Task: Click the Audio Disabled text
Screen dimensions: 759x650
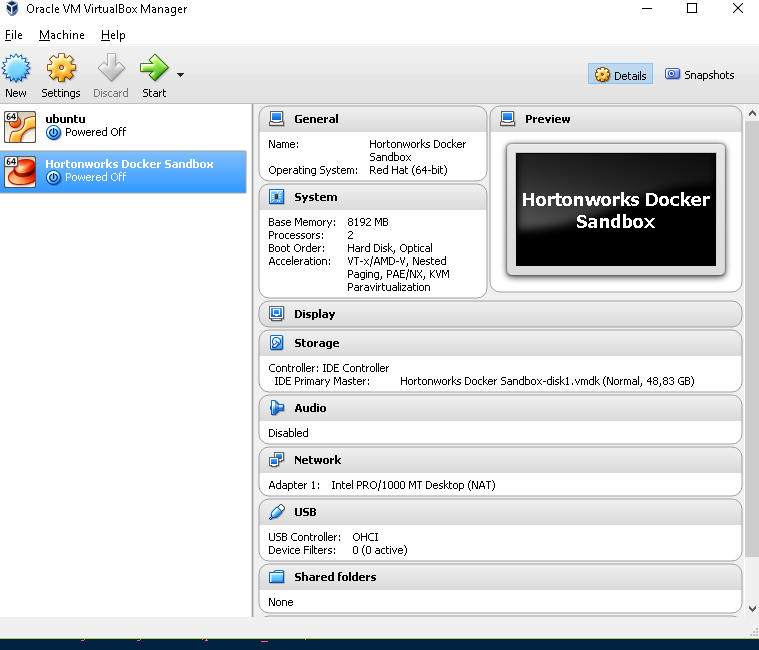Action: 288,433
